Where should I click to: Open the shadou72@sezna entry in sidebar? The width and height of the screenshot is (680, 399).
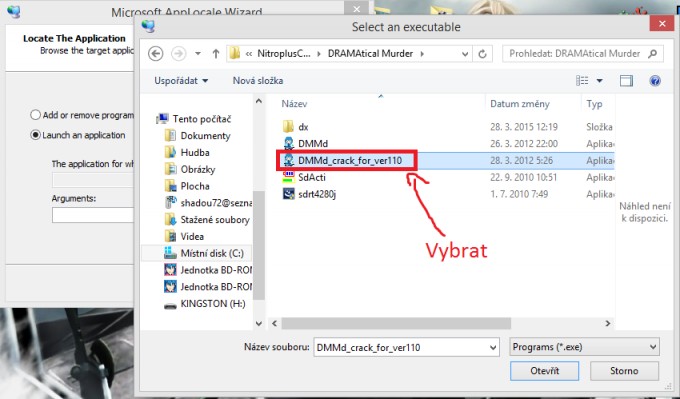(216, 203)
